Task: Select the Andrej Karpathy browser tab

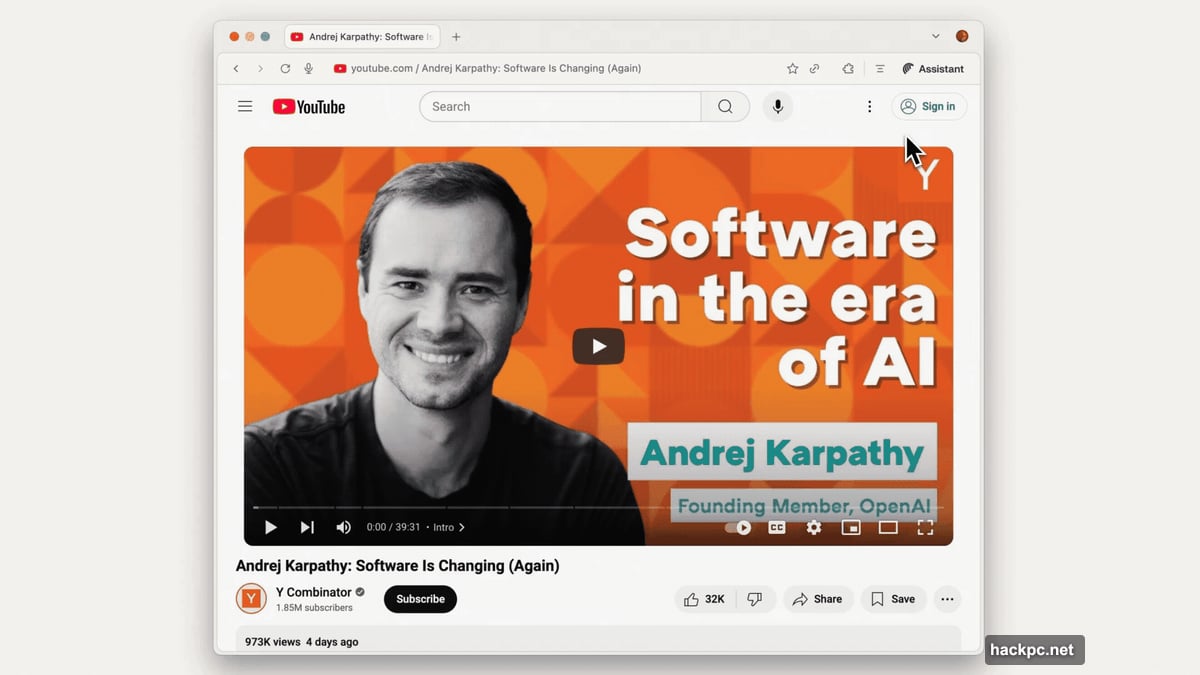Action: (362, 35)
